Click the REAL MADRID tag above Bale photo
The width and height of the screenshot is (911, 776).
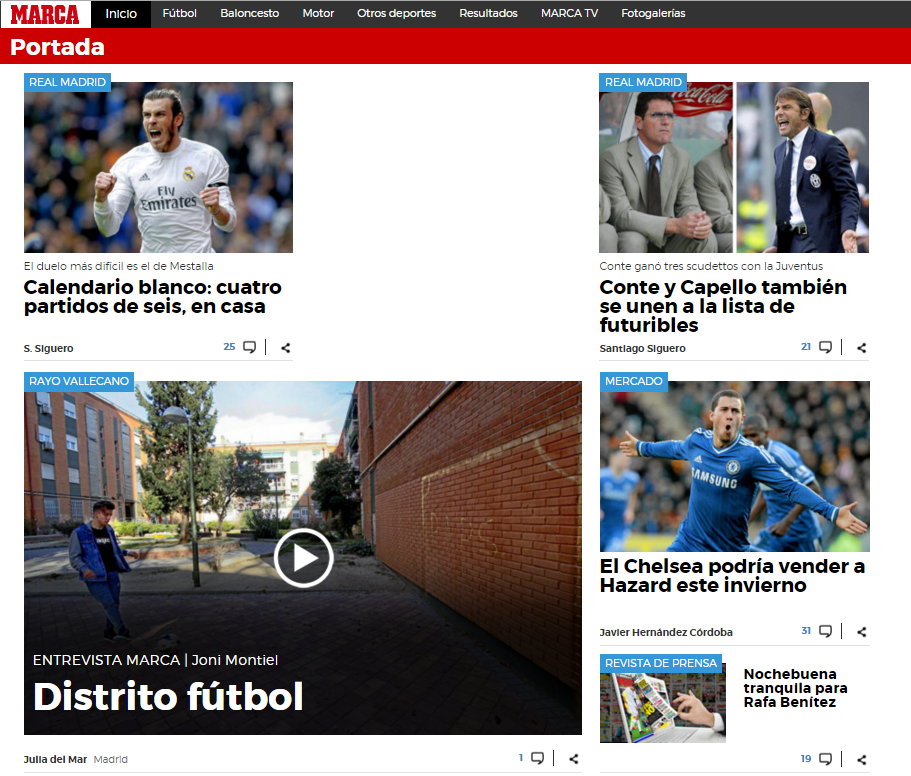(67, 82)
